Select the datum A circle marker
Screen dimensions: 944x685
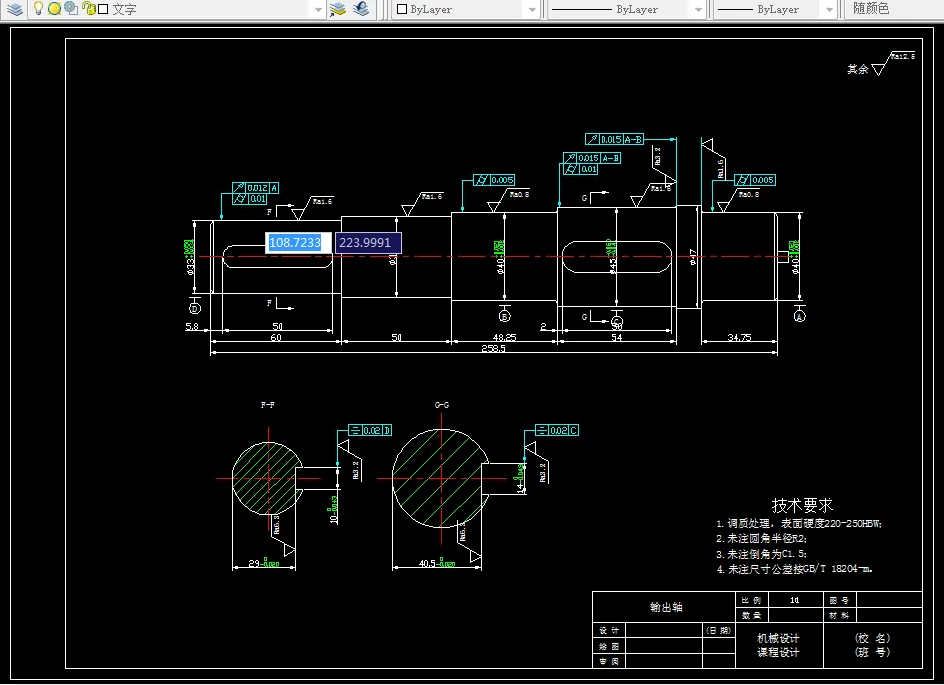(x=800, y=315)
